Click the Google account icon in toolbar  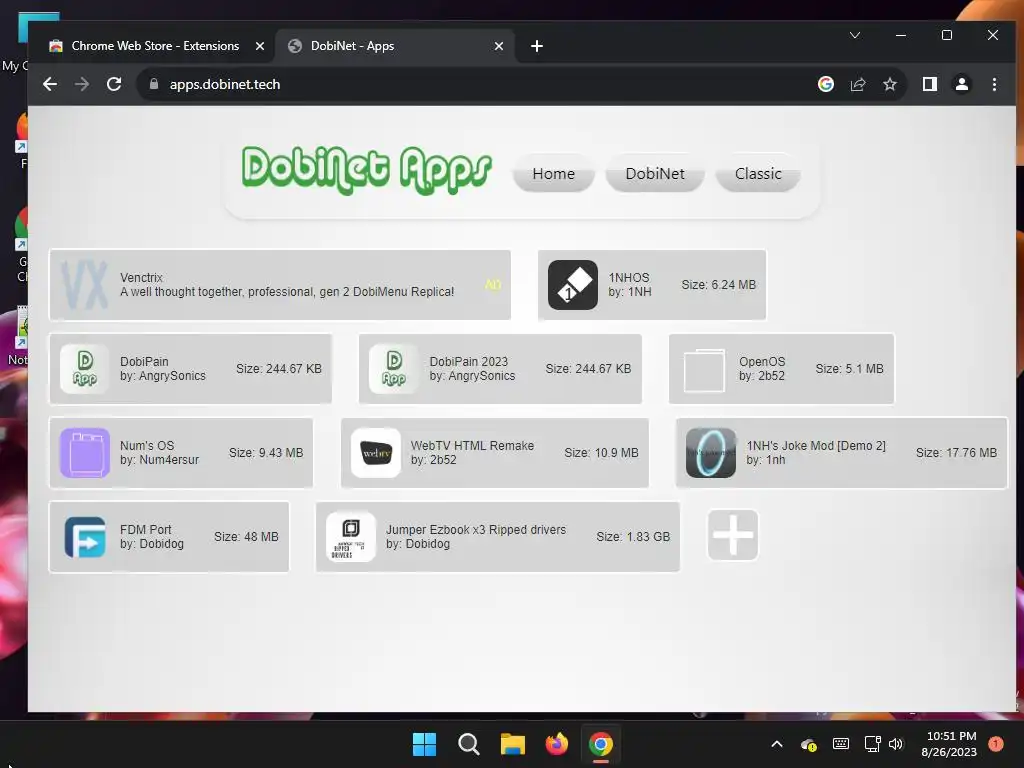(825, 84)
